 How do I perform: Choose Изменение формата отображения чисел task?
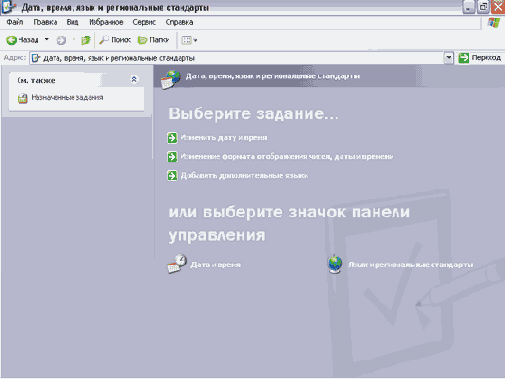pos(287,157)
